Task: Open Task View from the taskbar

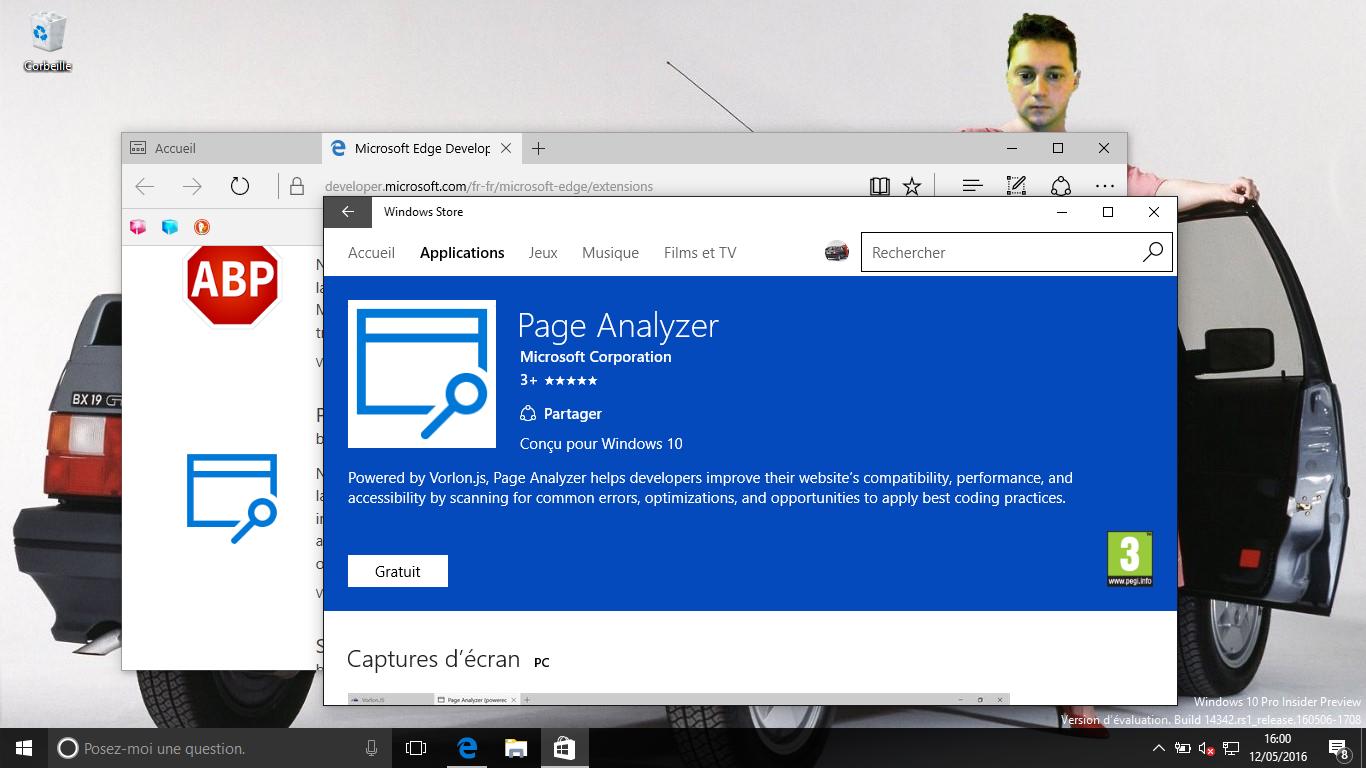Action: click(x=416, y=748)
